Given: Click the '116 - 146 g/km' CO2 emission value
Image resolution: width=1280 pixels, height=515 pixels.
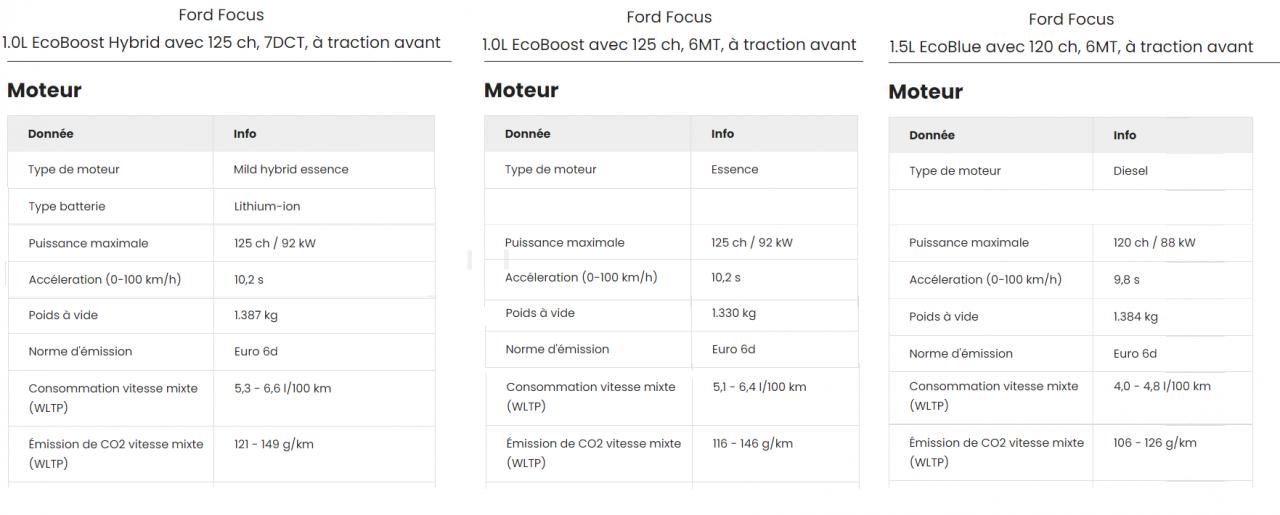Looking at the screenshot, I should [751, 443].
